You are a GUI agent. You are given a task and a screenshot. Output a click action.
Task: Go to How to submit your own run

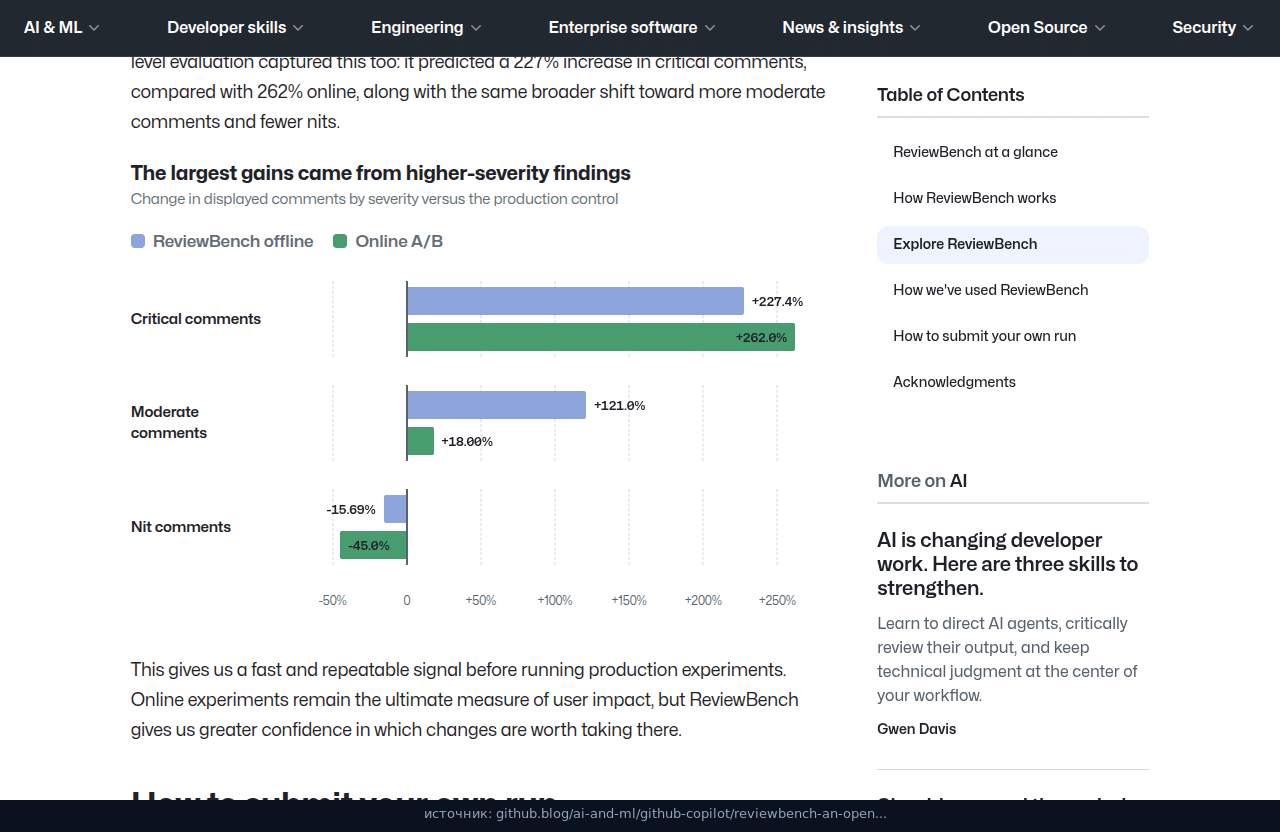click(985, 336)
